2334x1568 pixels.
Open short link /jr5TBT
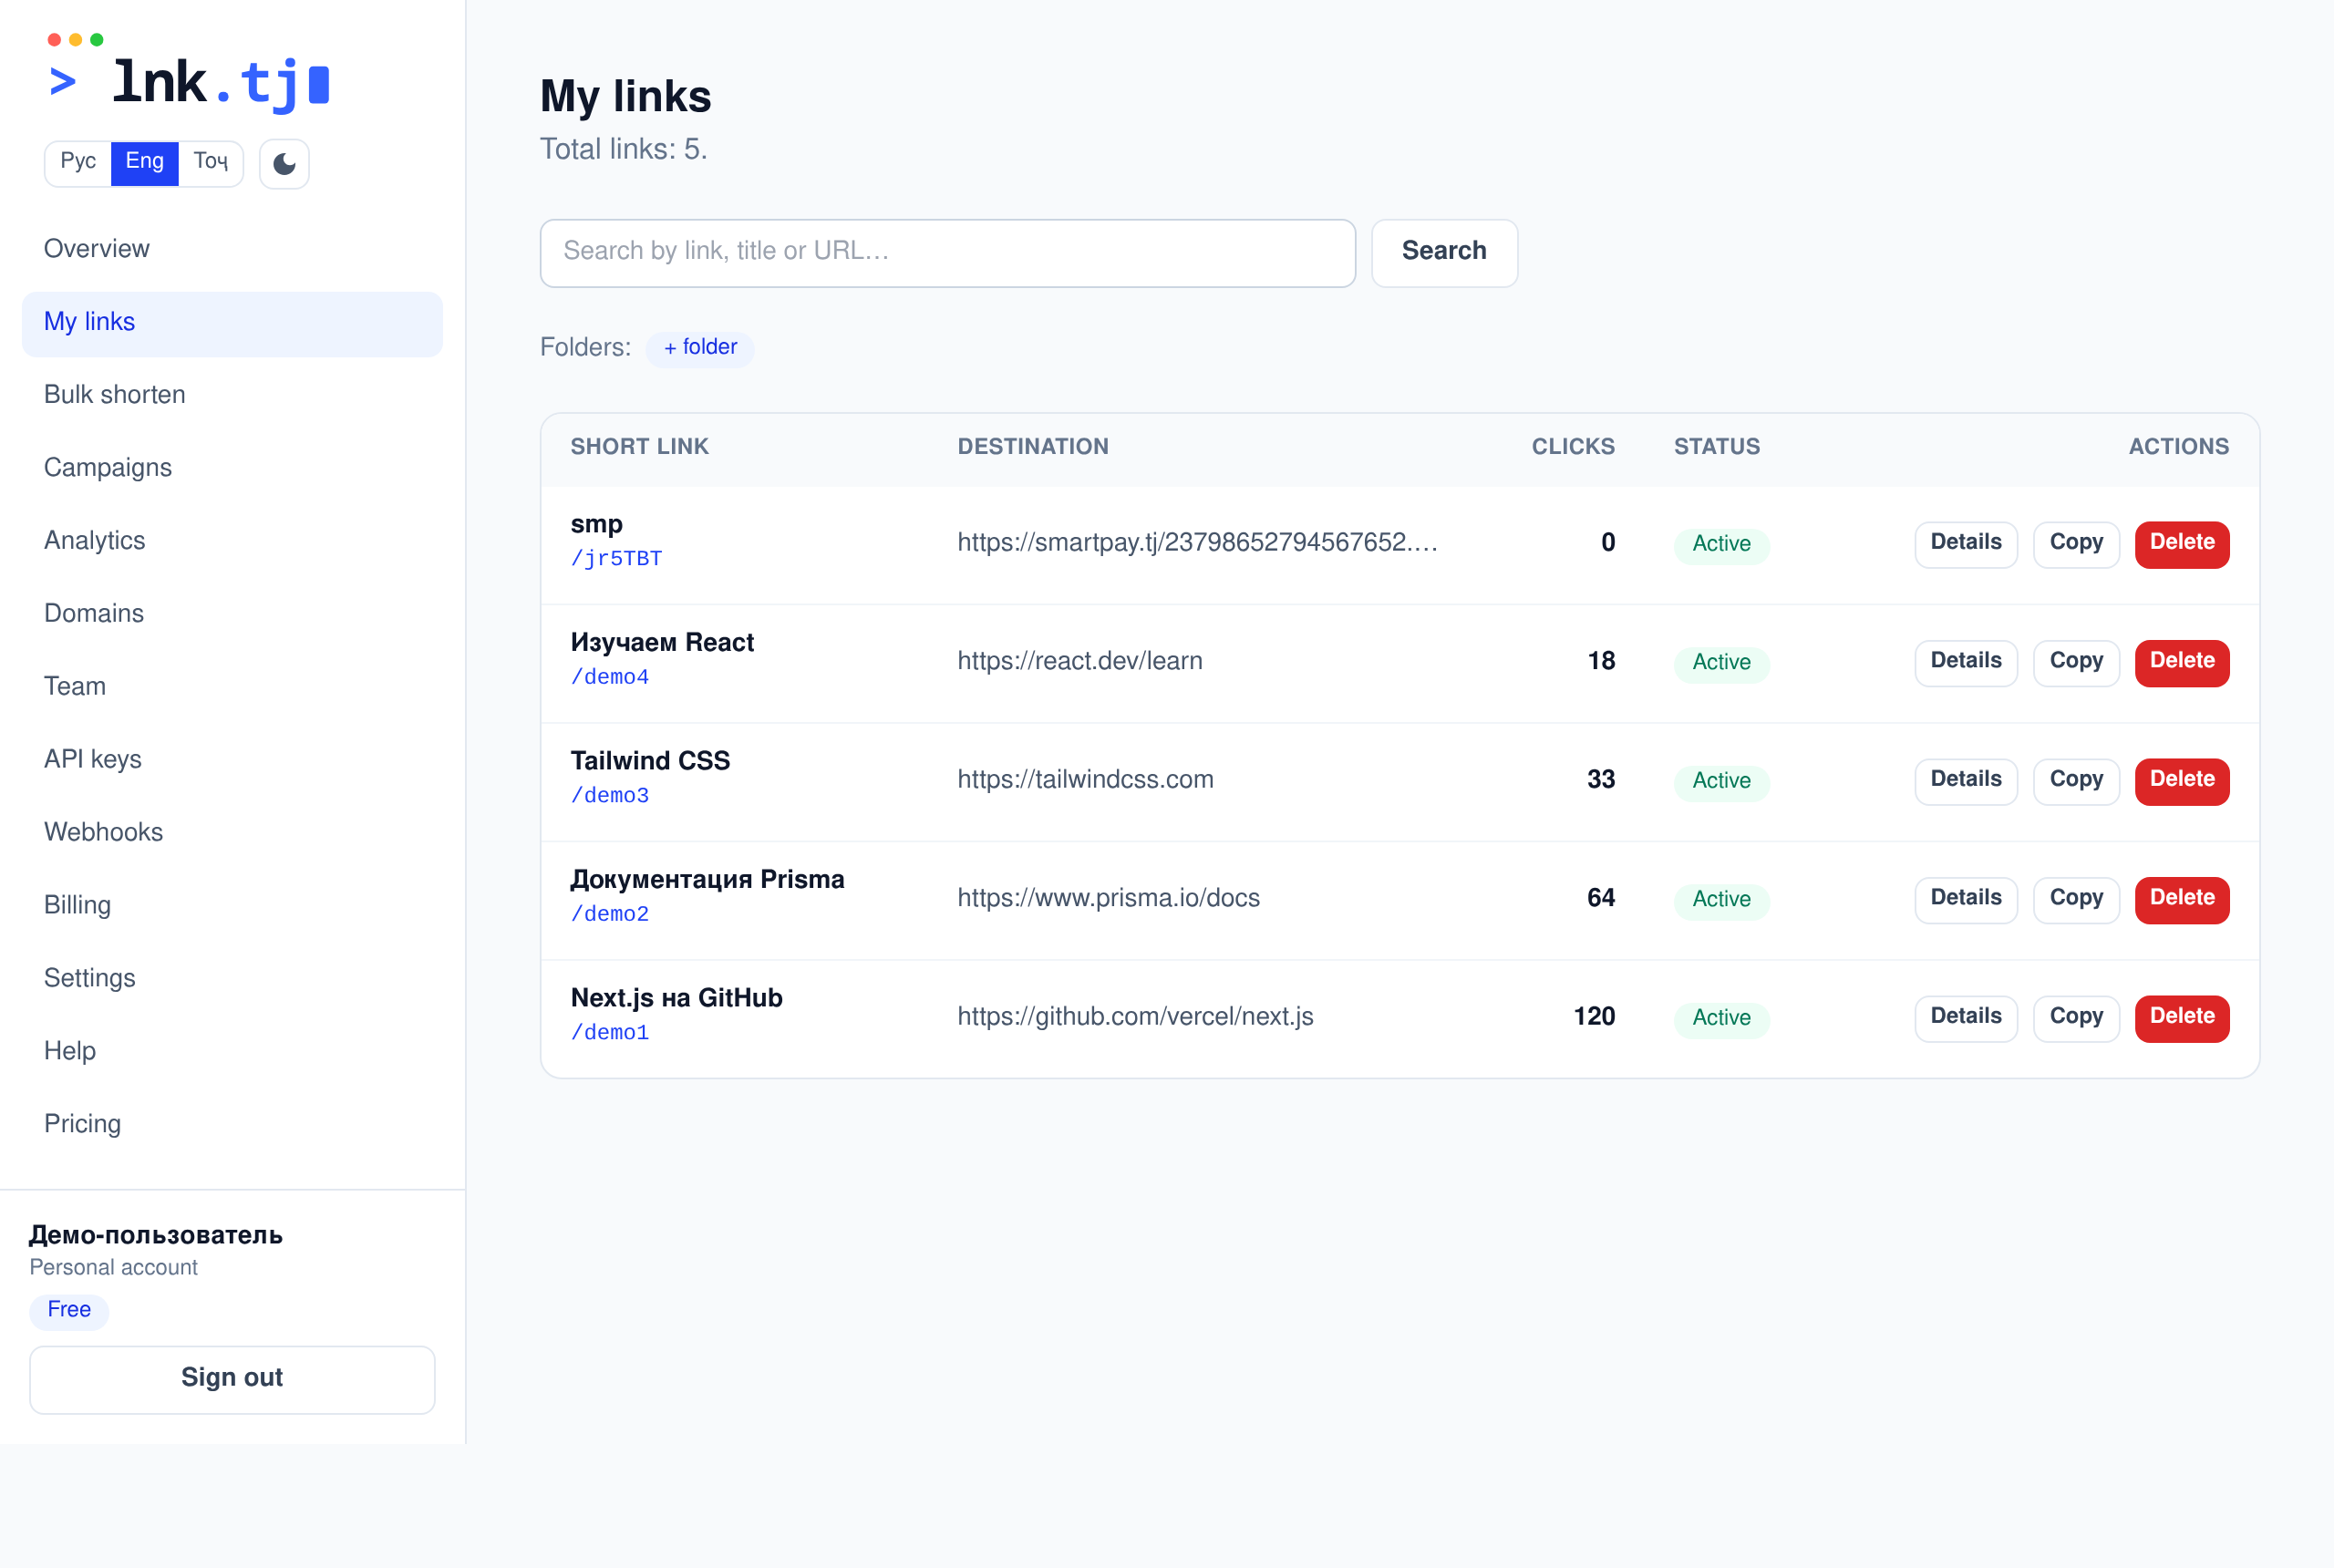tap(616, 558)
